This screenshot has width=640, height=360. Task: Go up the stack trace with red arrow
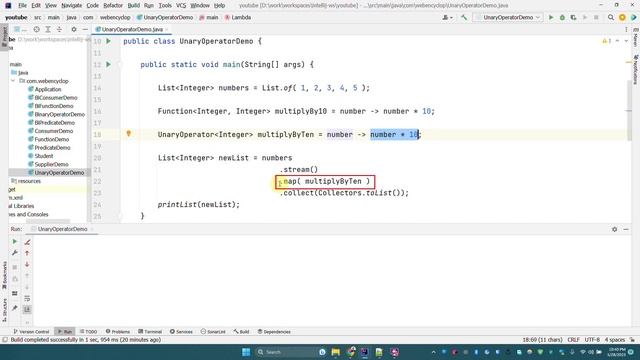[x=27, y=253]
